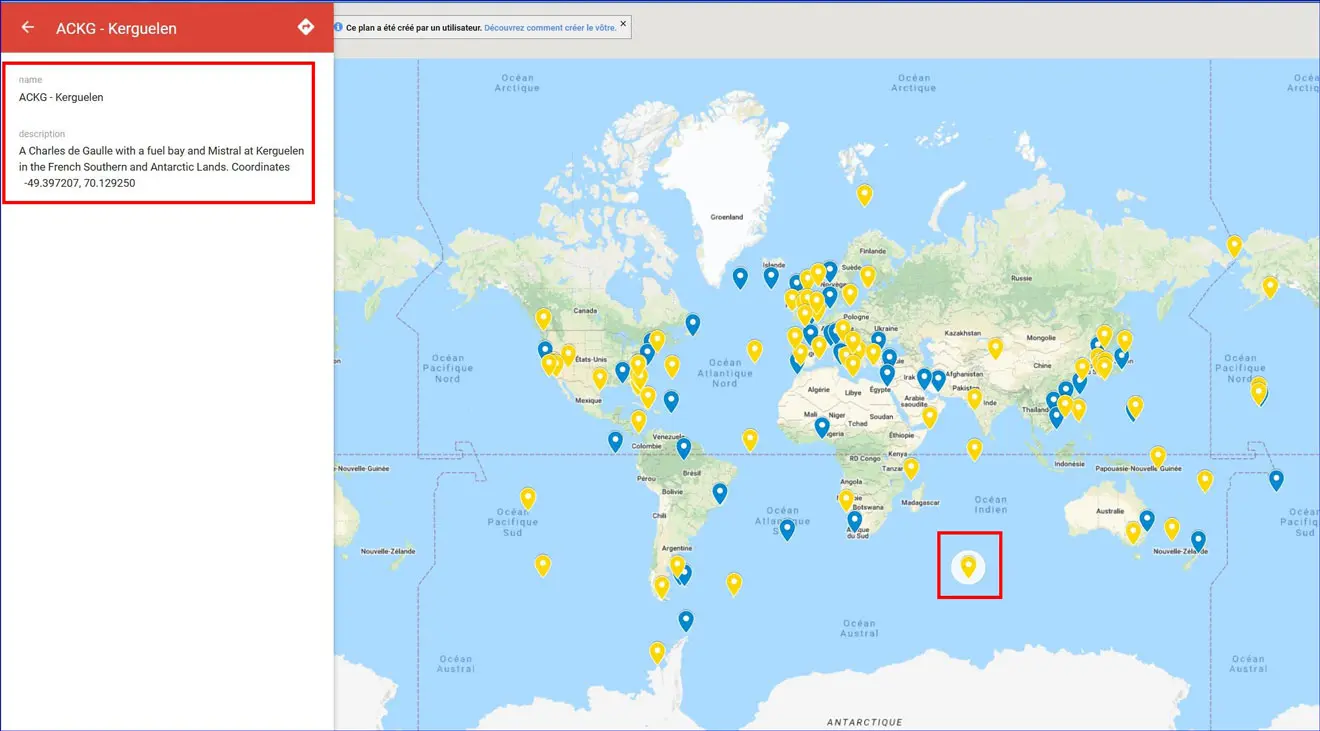The height and width of the screenshot is (731, 1320).
Task: Select yellow pin in western Canada
Action: 543,319
